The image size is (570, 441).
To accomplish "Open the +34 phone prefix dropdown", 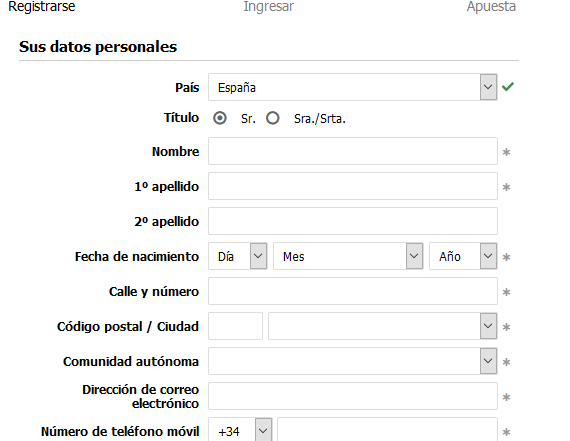I will coord(240,431).
